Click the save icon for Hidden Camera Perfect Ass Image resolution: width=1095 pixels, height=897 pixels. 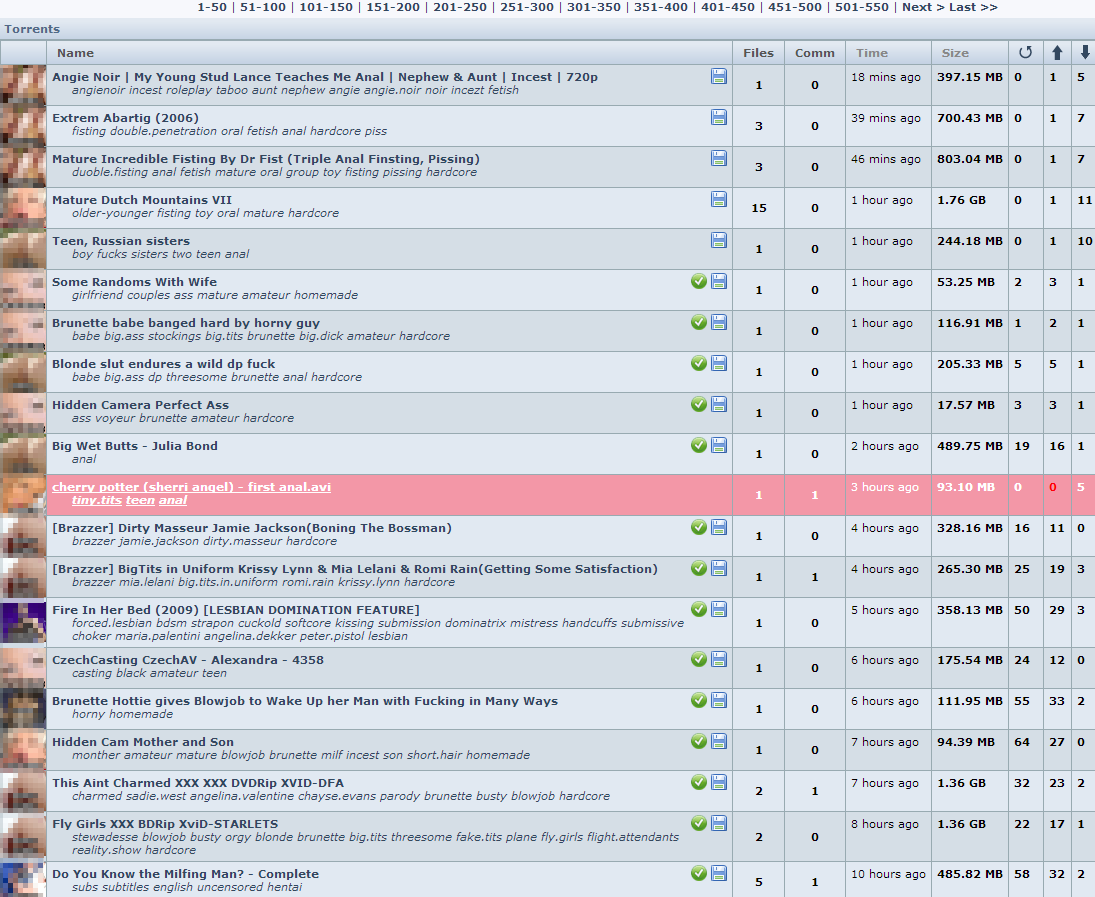pyautogui.click(x=719, y=404)
